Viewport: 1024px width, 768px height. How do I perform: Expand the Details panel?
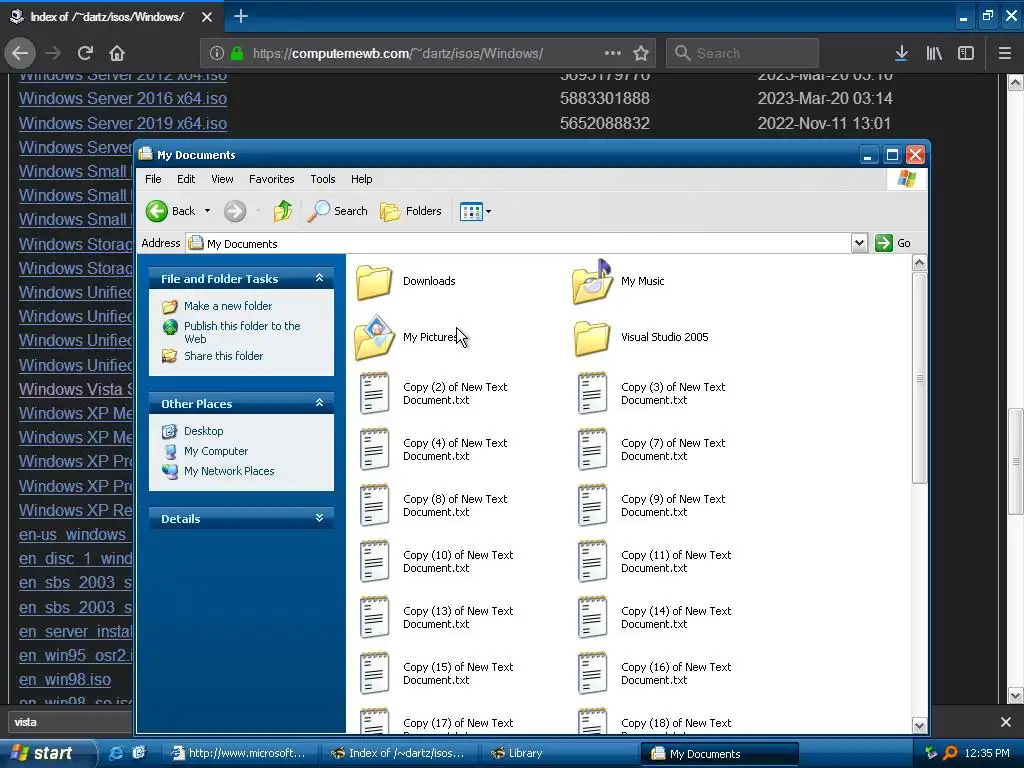(x=319, y=519)
